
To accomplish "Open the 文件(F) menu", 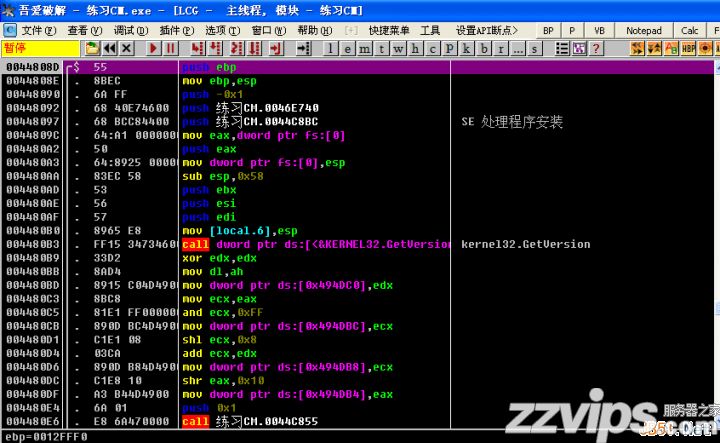I will click(x=39, y=30).
